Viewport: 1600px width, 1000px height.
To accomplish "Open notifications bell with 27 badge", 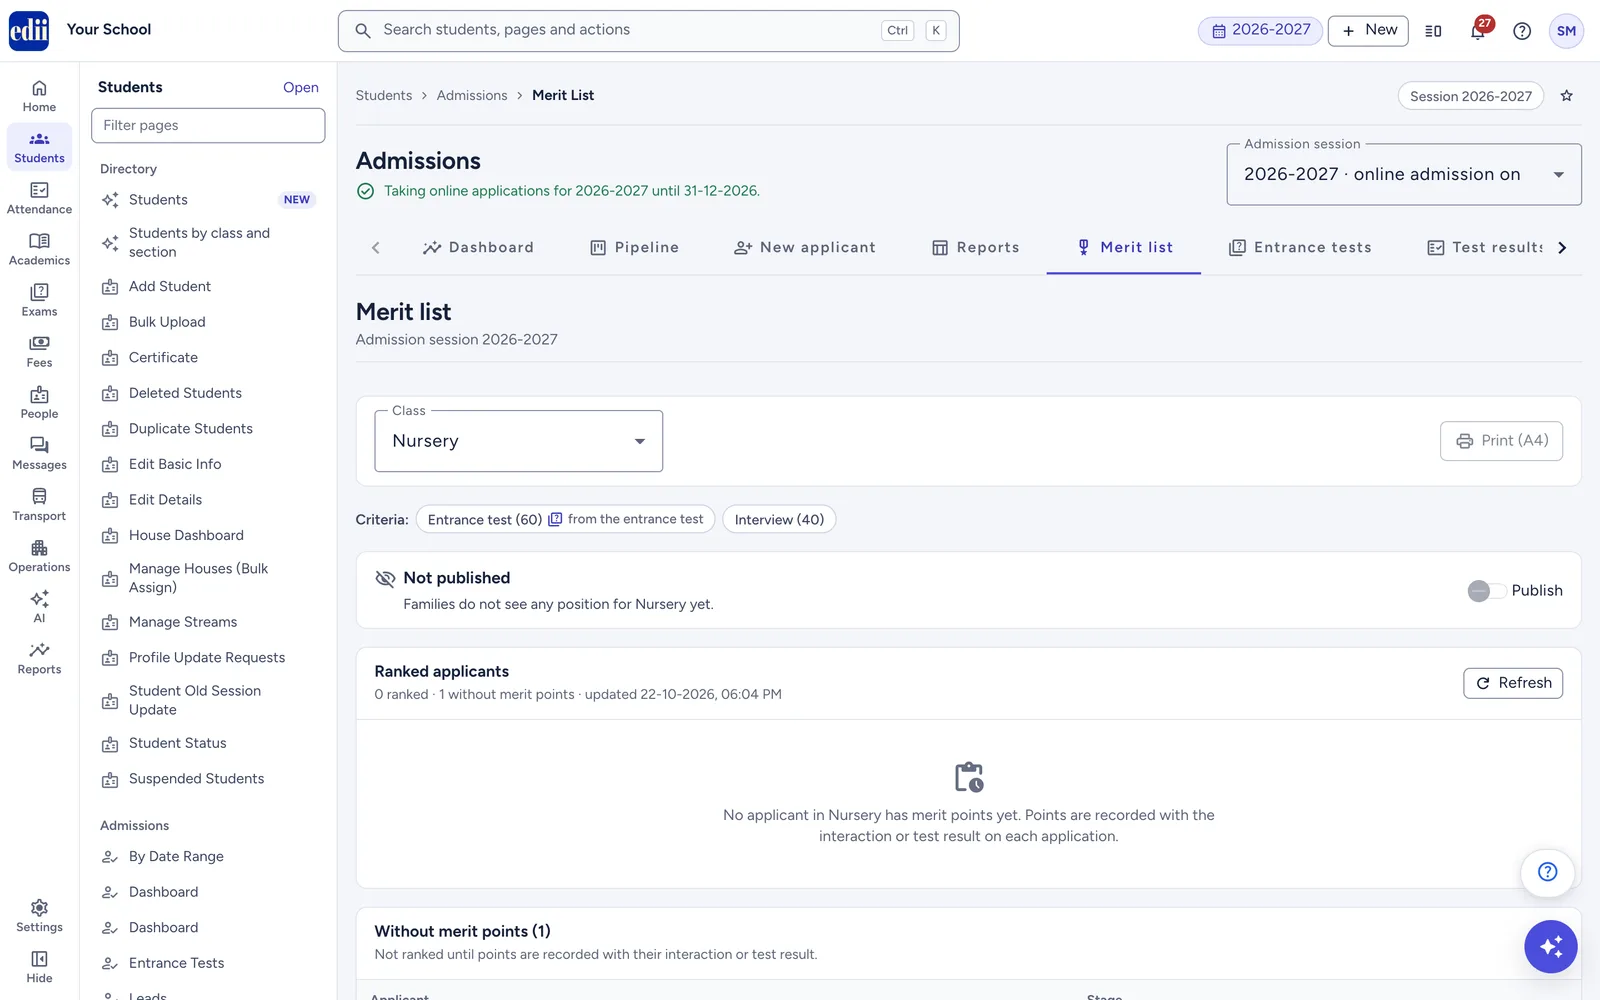I will click(x=1478, y=30).
